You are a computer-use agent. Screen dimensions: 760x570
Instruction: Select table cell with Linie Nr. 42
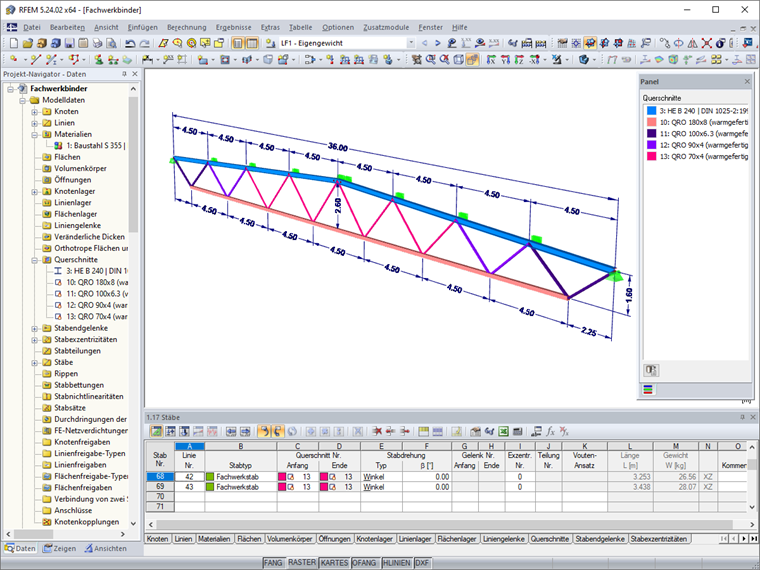pos(190,476)
